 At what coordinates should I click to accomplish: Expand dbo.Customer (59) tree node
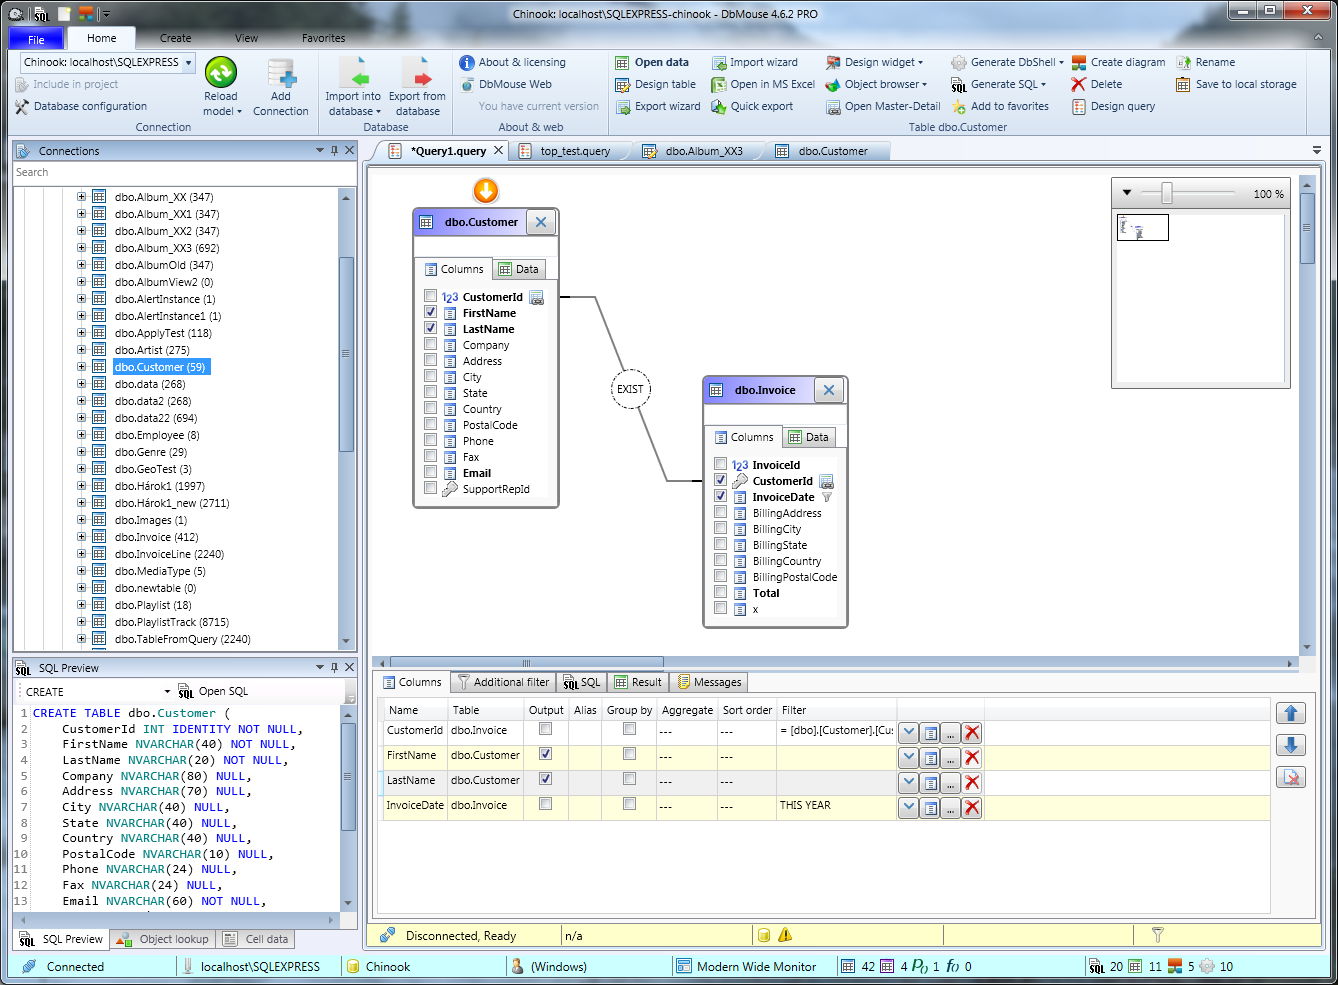point(81,367)
